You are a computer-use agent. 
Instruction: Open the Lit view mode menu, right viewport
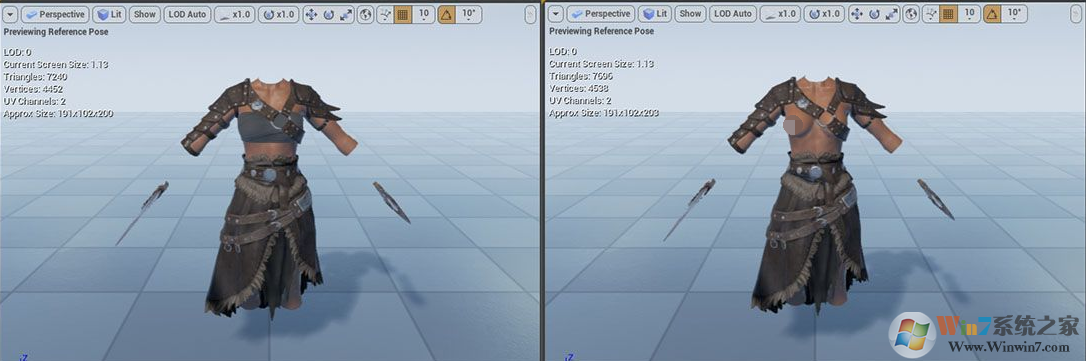point(655,14)
